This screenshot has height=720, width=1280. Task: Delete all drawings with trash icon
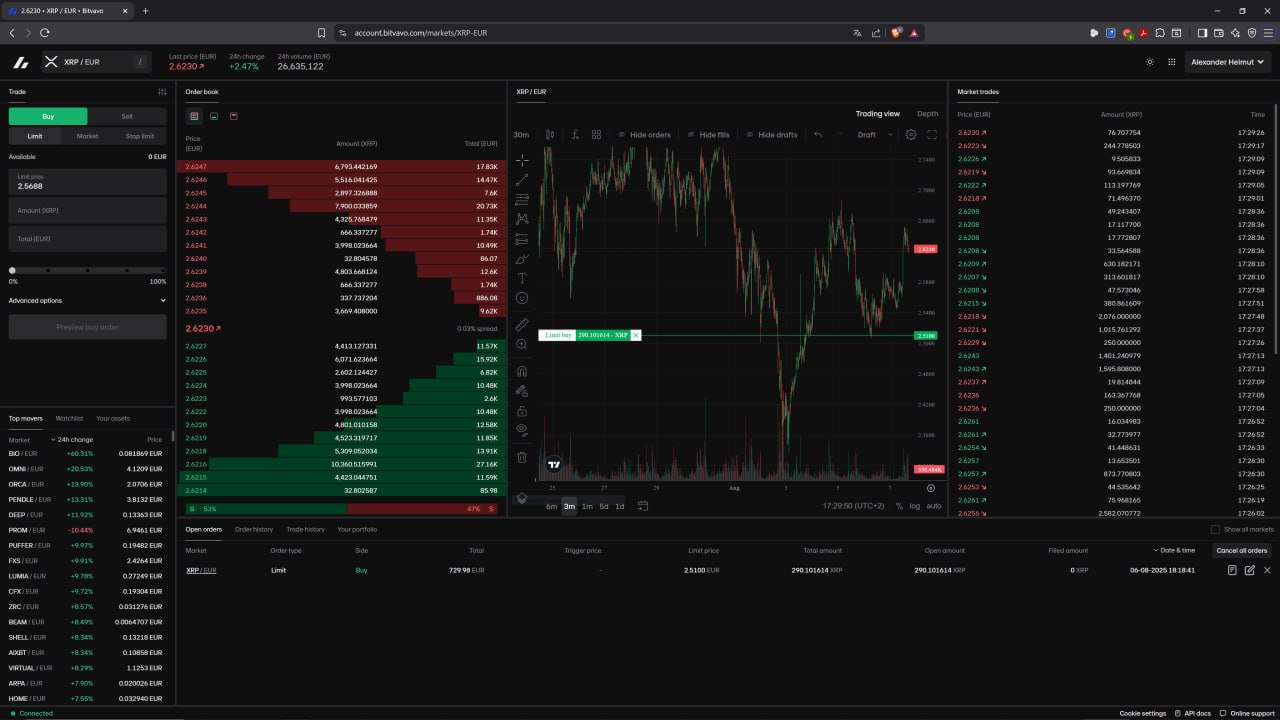521,457
